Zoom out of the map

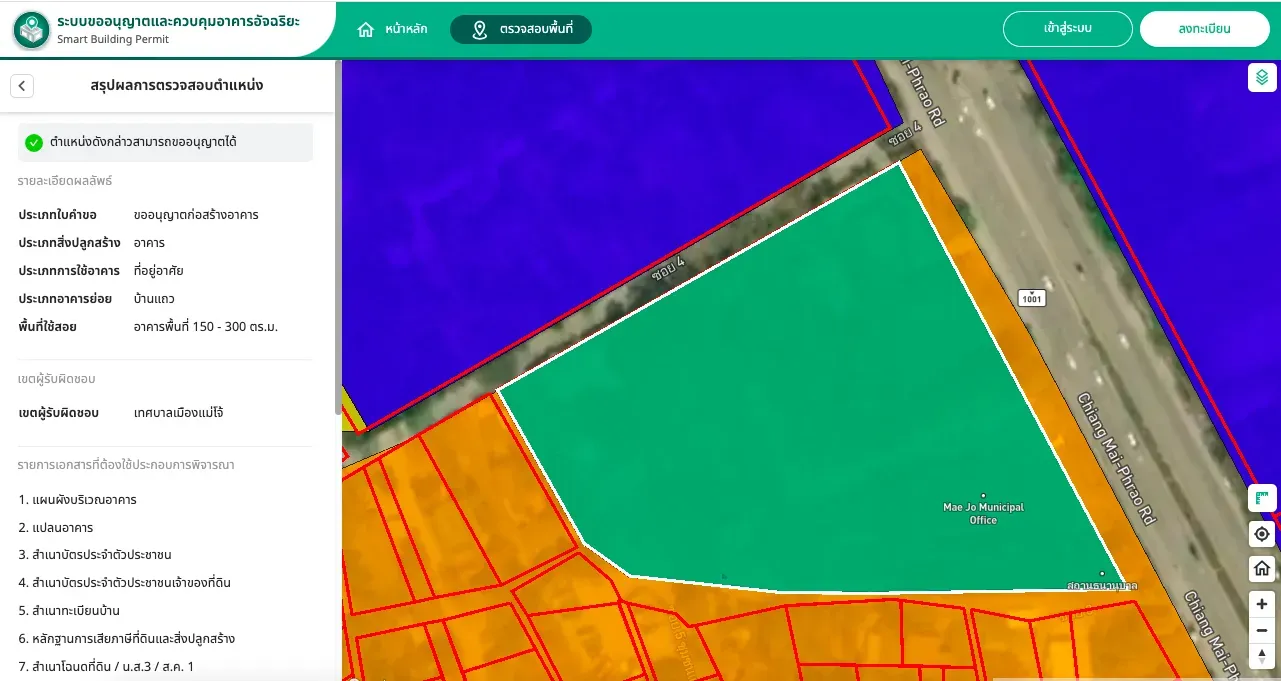pyautogui.click(x=1262, y=630)
